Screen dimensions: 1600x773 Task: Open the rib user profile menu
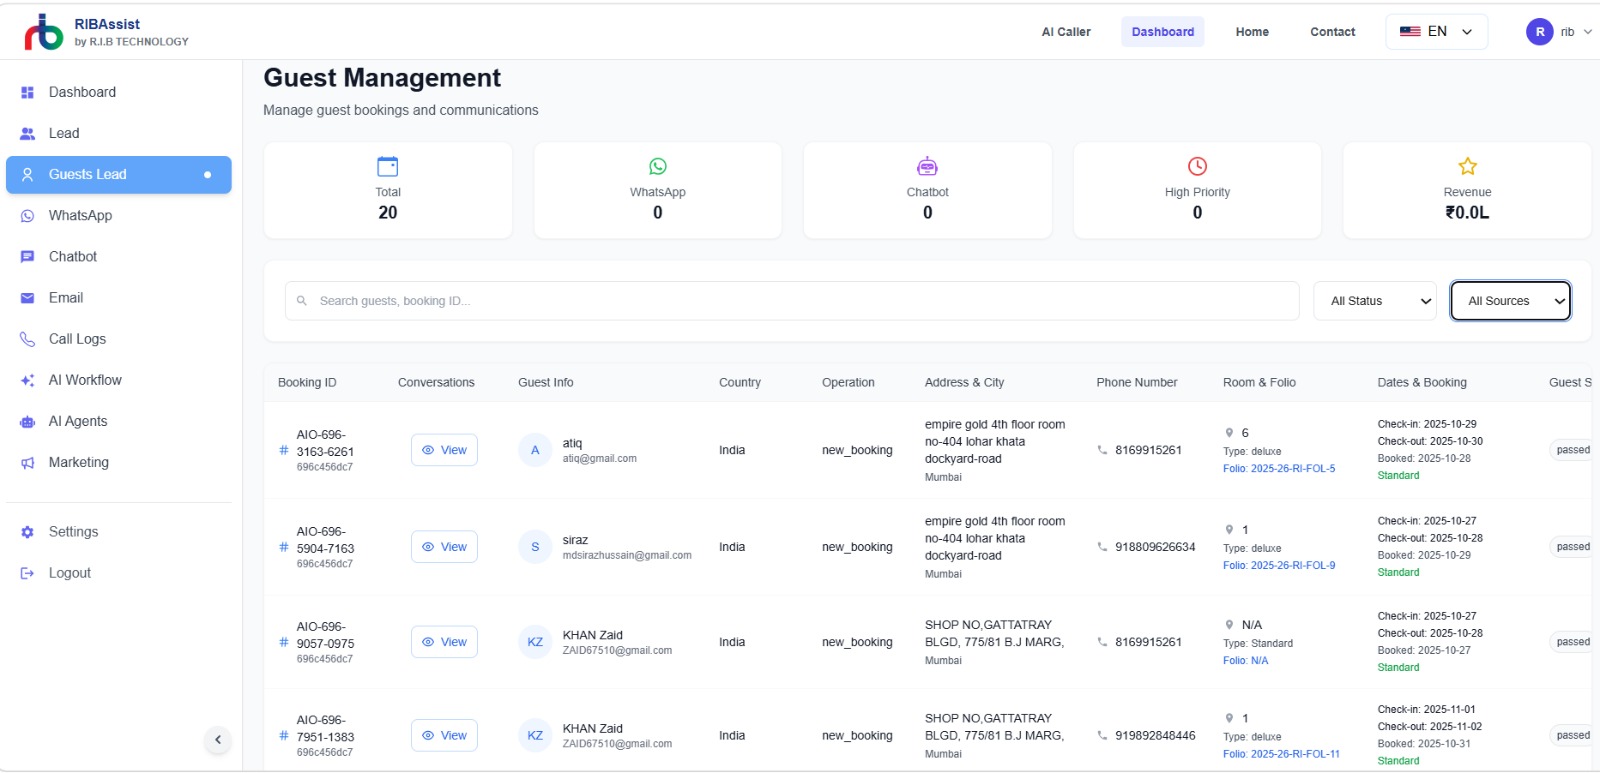click(x=1558, y=32)
